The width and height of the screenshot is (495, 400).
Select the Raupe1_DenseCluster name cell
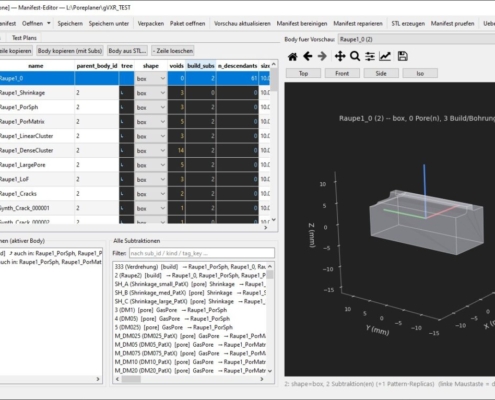[37, 151]
